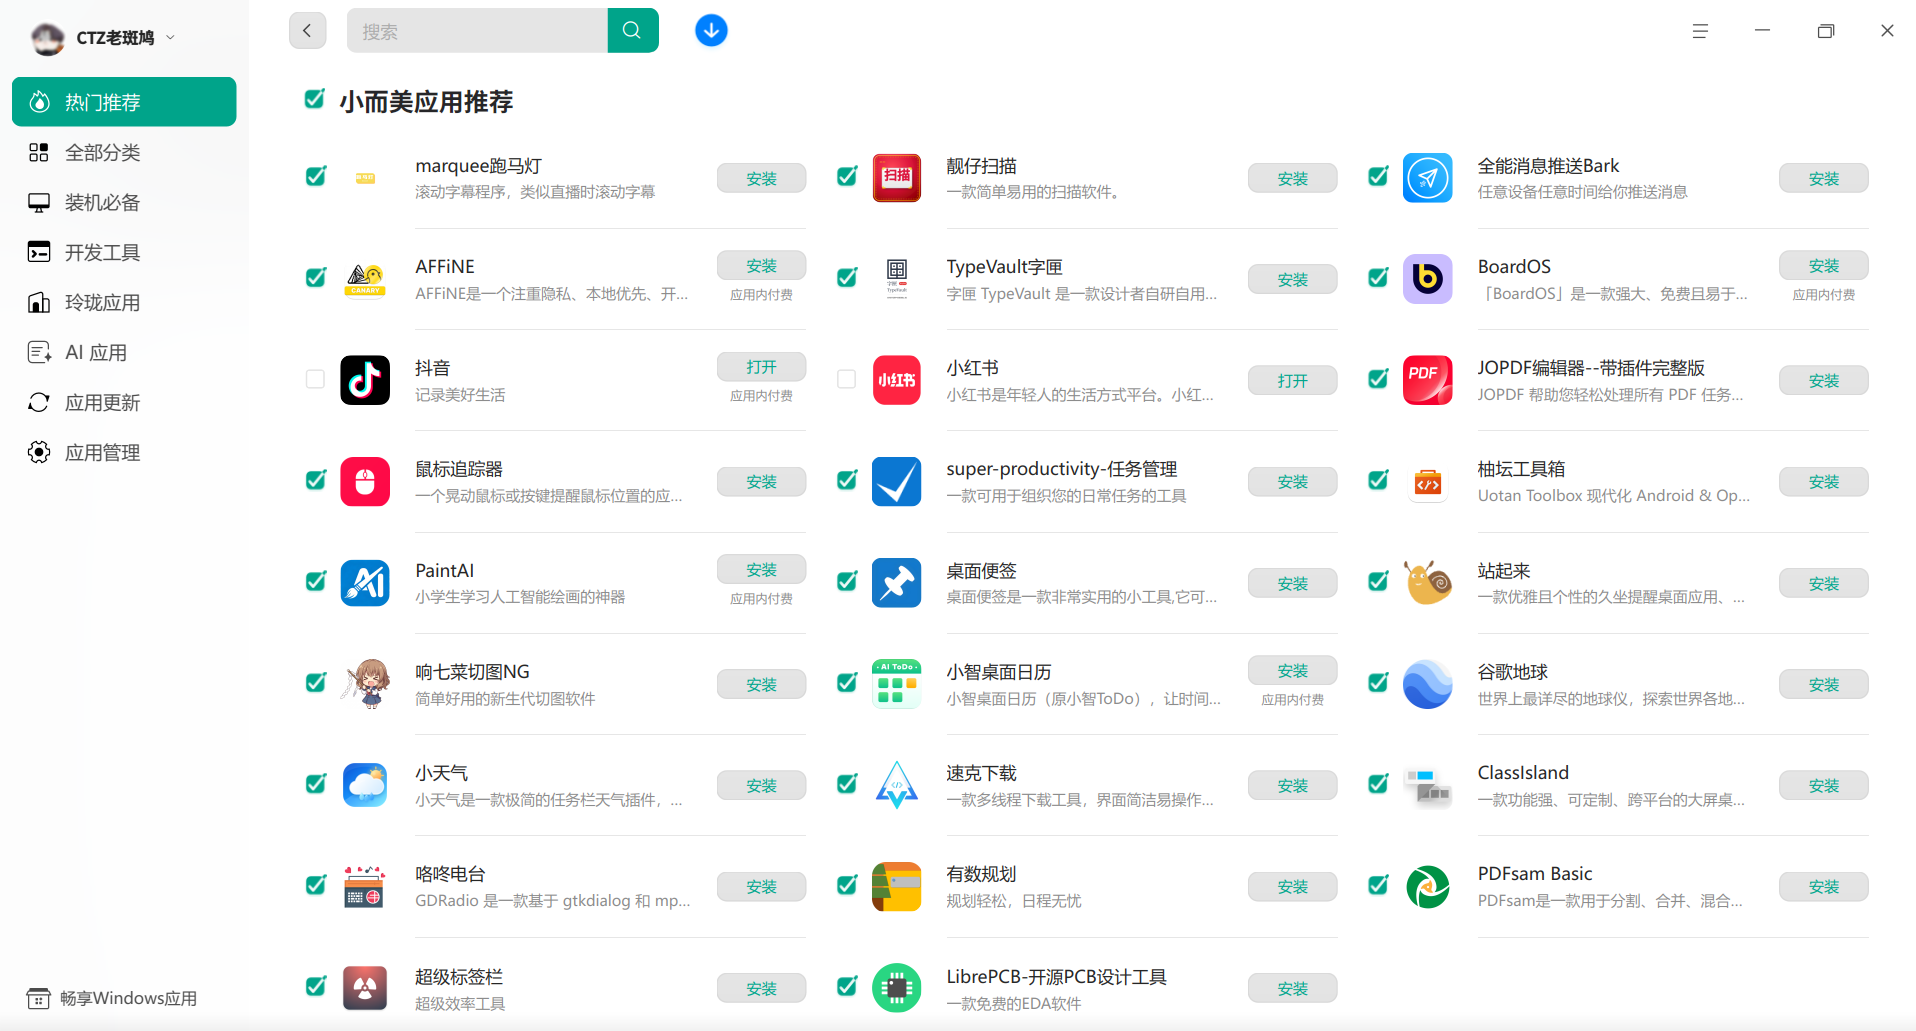Open 应用更新 in the sidebar
Screen dimensions: 1916x1031
point(124,402)
